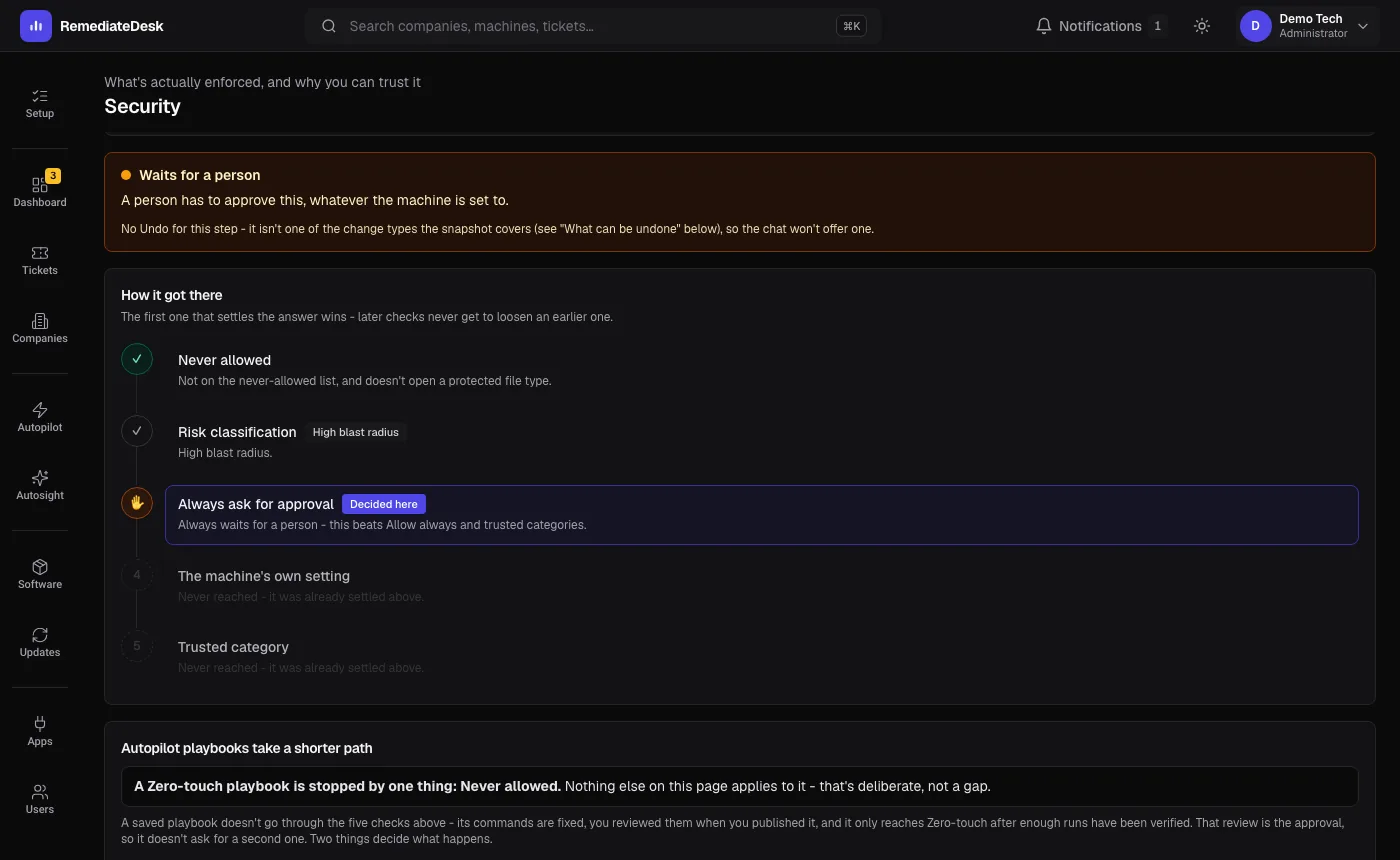Click Autopilot playbooks take a shorter path heading
The height and width of the screenshot is (860, 1400).
(247, 748)
